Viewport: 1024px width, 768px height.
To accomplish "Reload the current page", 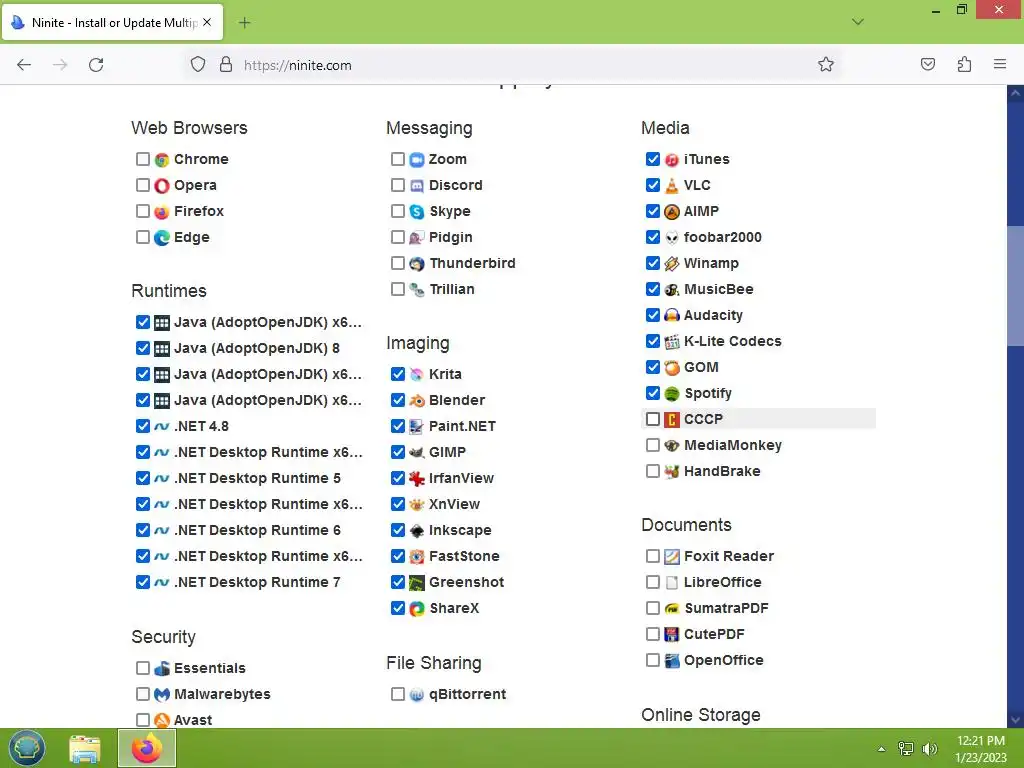I will coord(96,64).
